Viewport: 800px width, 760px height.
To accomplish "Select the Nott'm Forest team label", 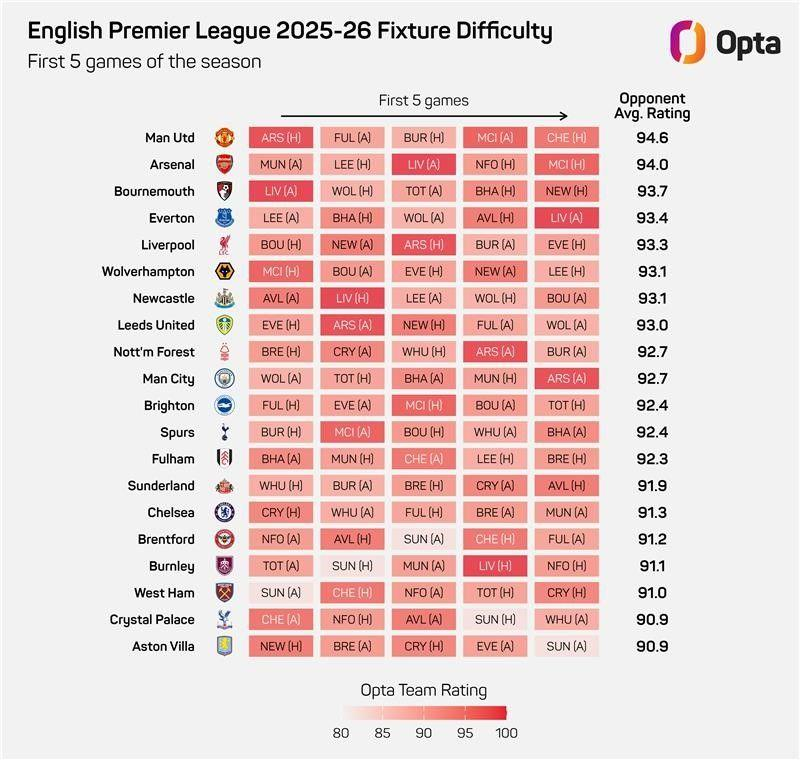I will click(154, 352).
